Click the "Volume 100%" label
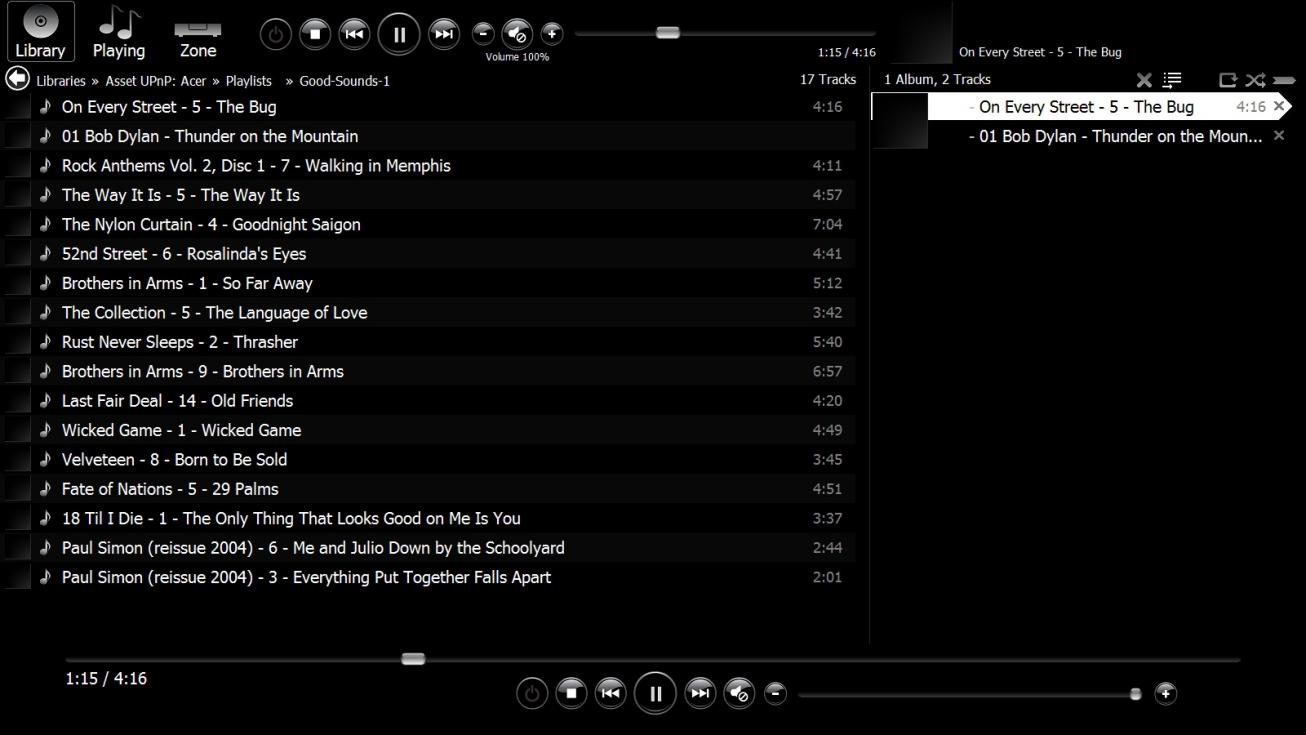The image size is (1306, 735). click(517, 57)
